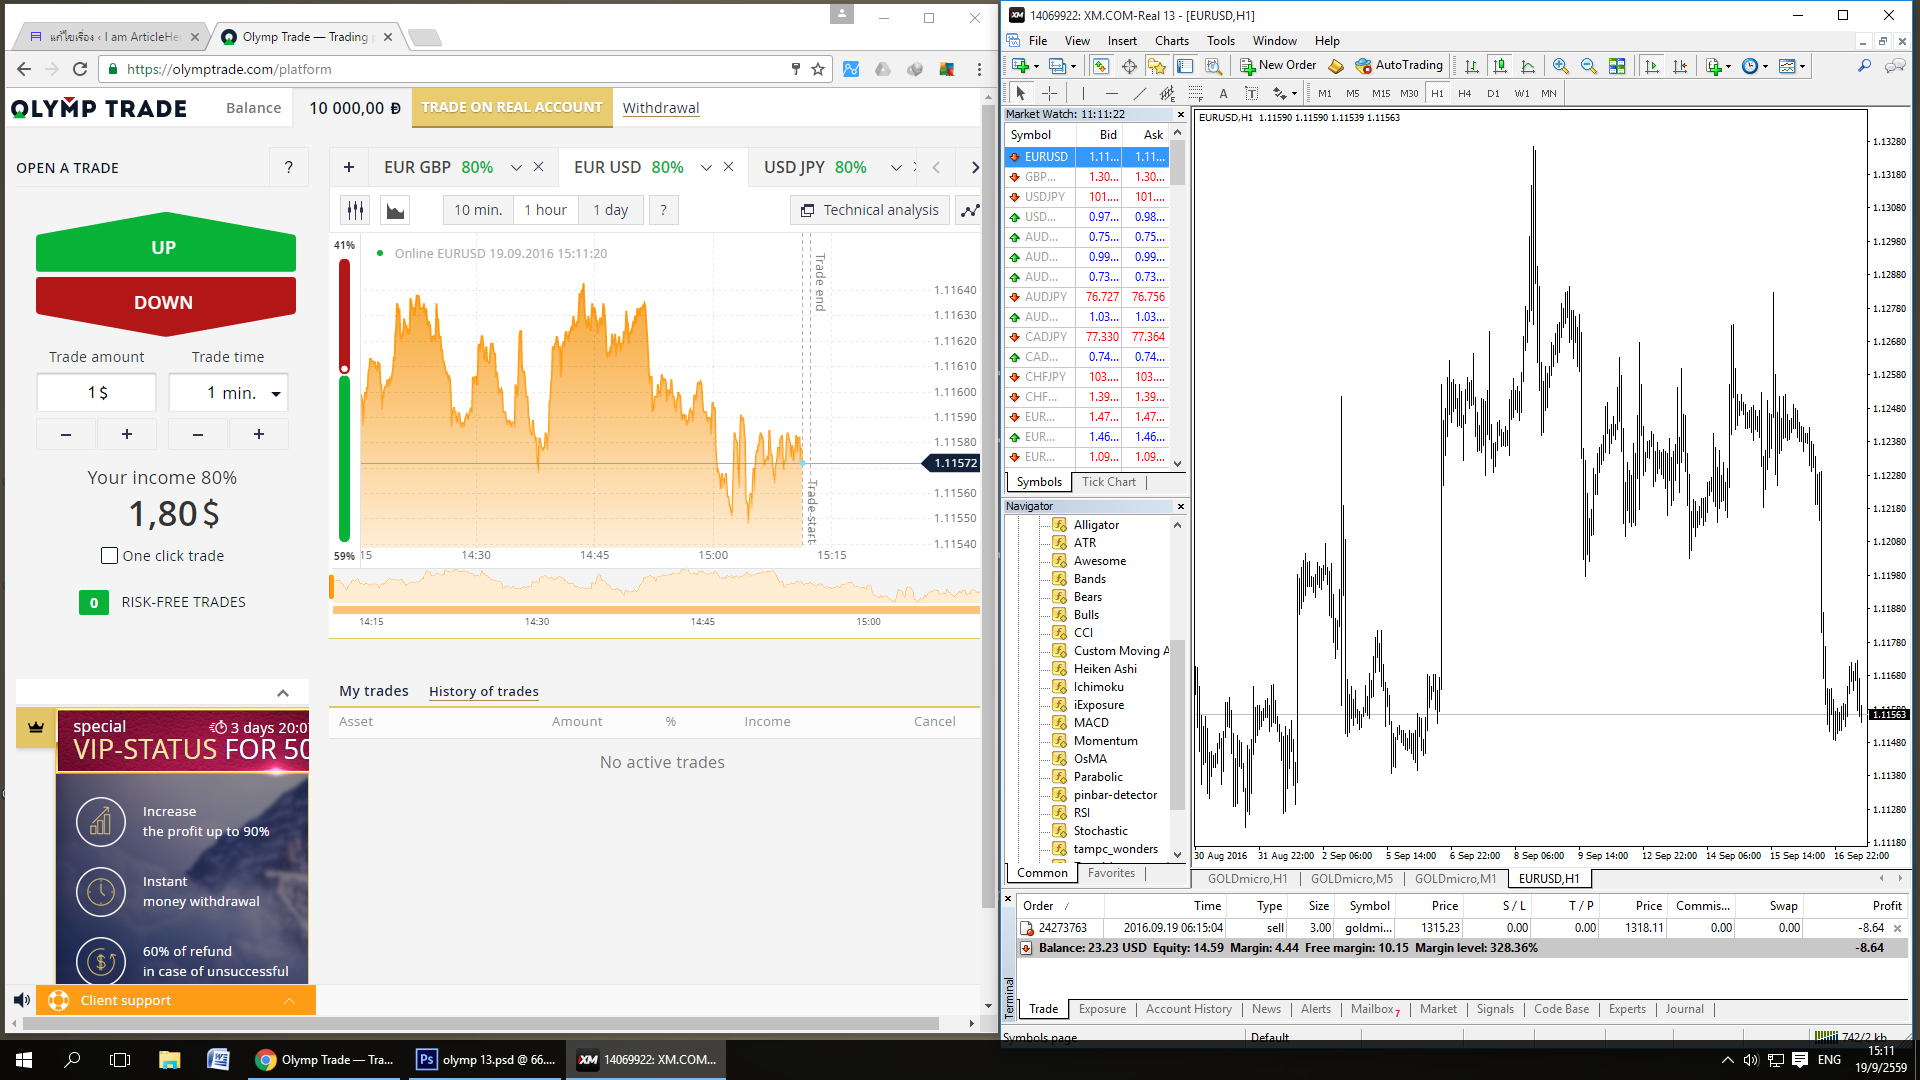Collapse the special VIP promo panel chevron
This screenshot has height=1080, width=1920.
point(283,693)
